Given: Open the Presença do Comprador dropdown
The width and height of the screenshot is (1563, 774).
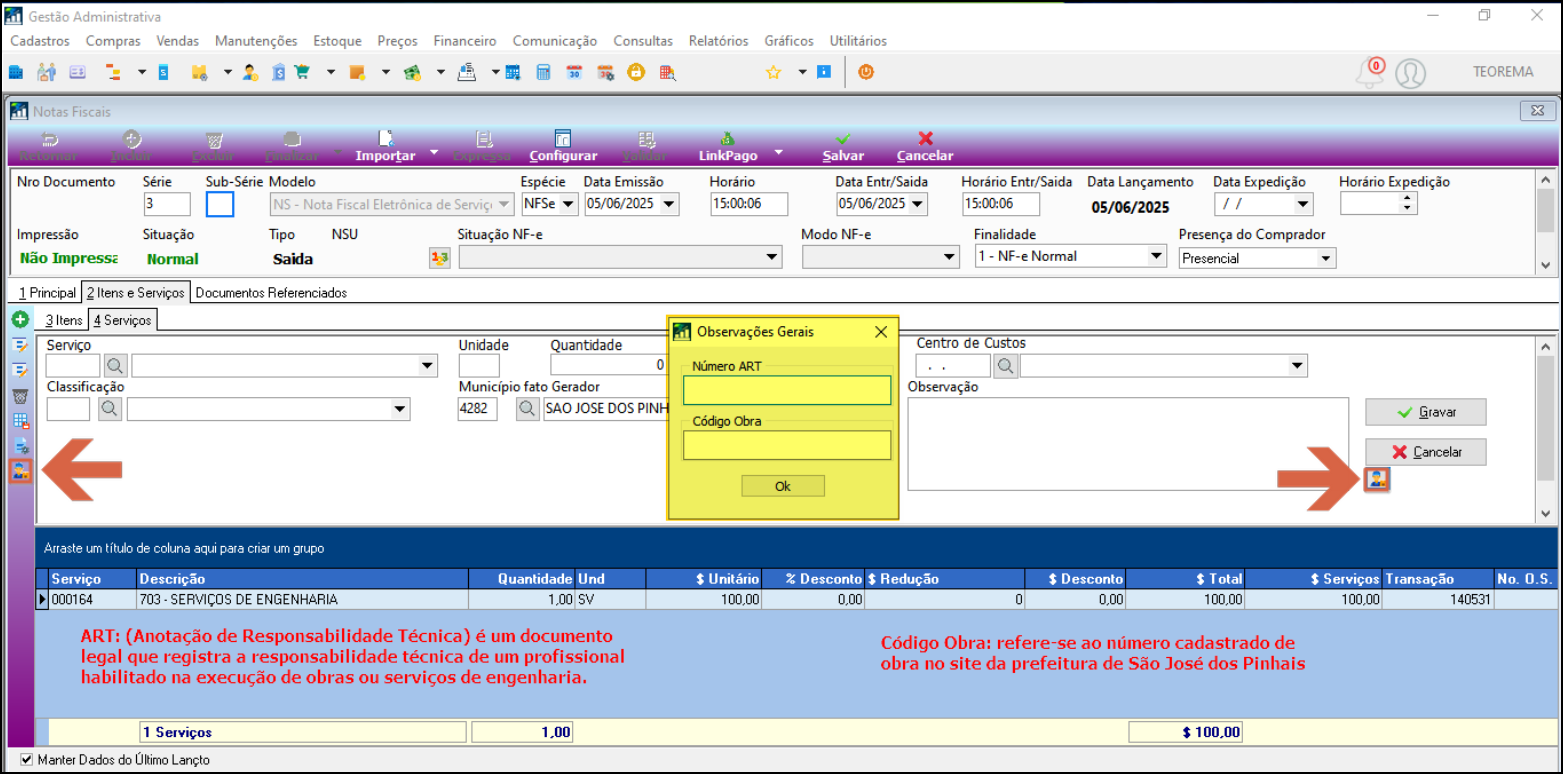Looking at the screenshot, I should (1326, 258).
